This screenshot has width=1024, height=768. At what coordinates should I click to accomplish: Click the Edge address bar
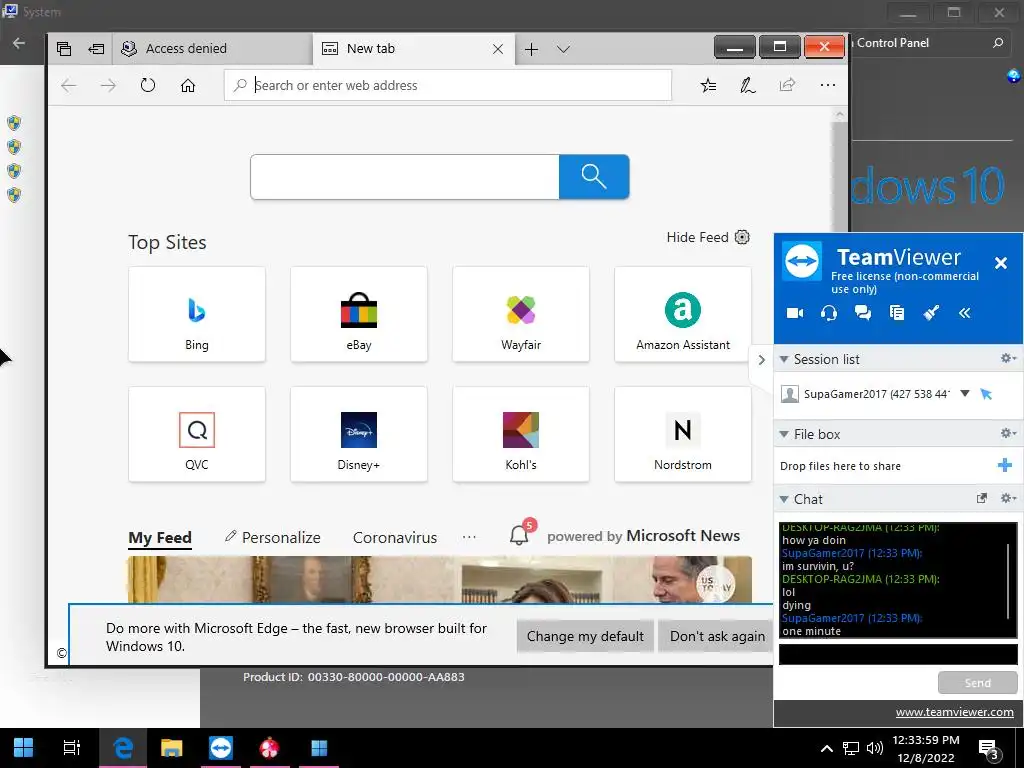447,86
